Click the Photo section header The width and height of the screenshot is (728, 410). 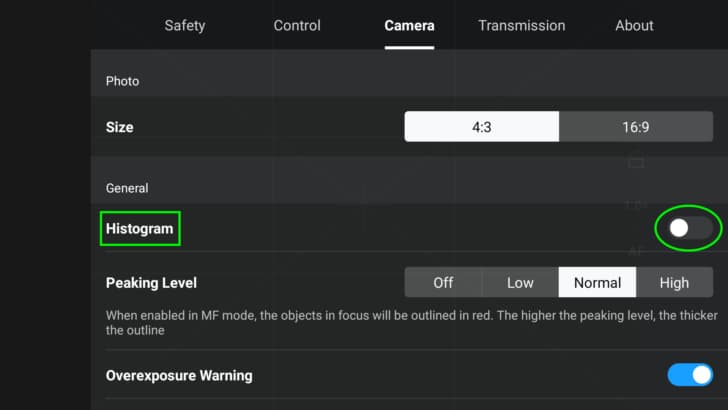tap(122, 81)
